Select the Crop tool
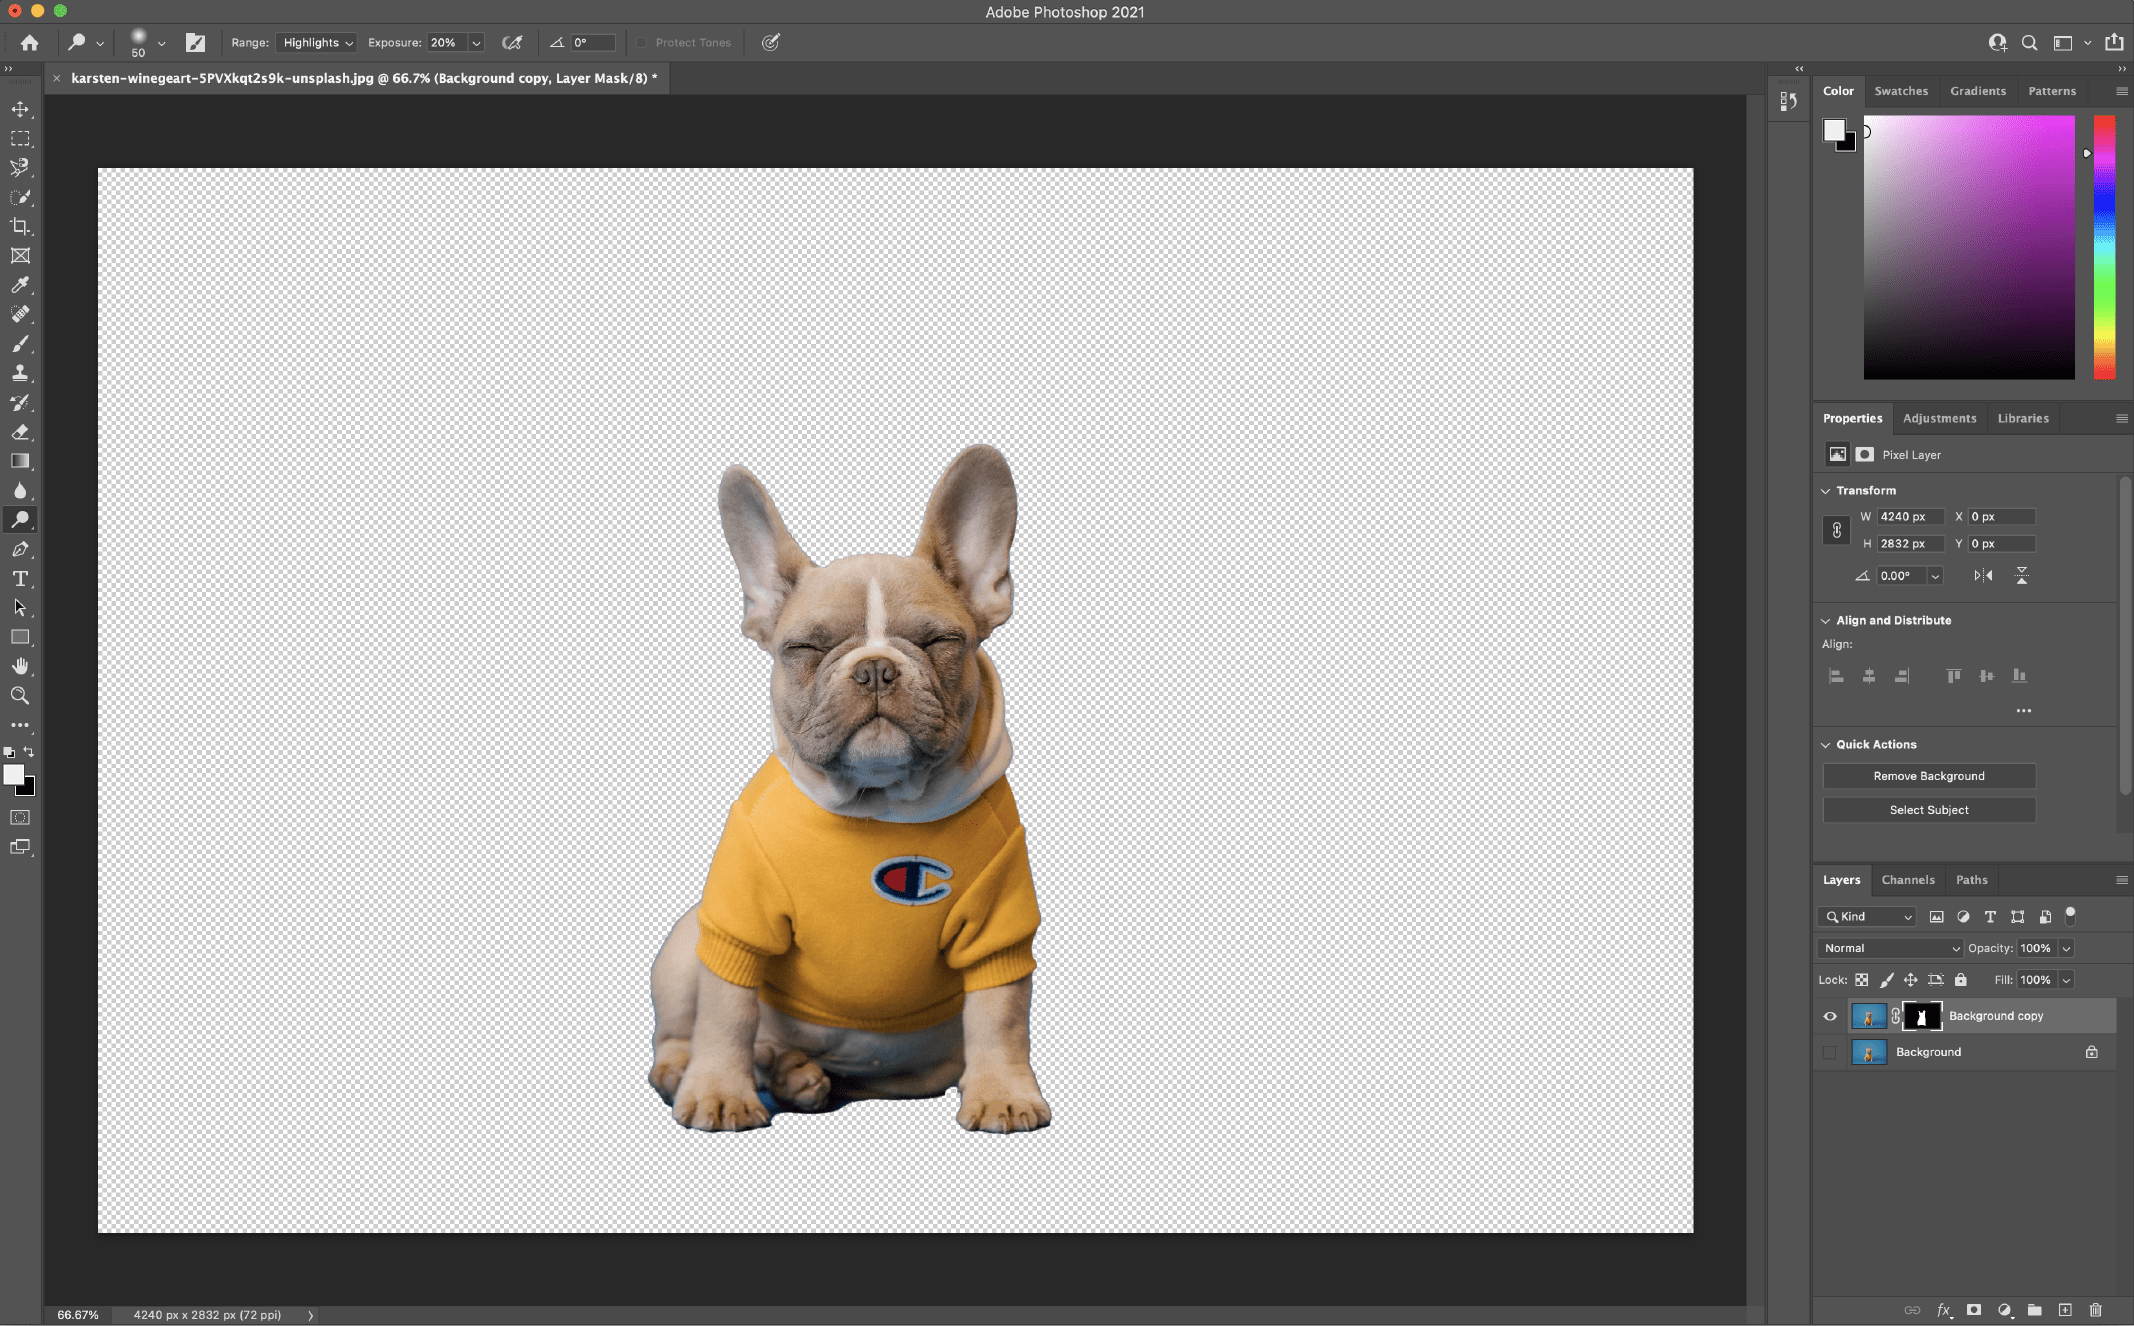The height and width of the screenshot is (1326, 2134). click(21, 225)
